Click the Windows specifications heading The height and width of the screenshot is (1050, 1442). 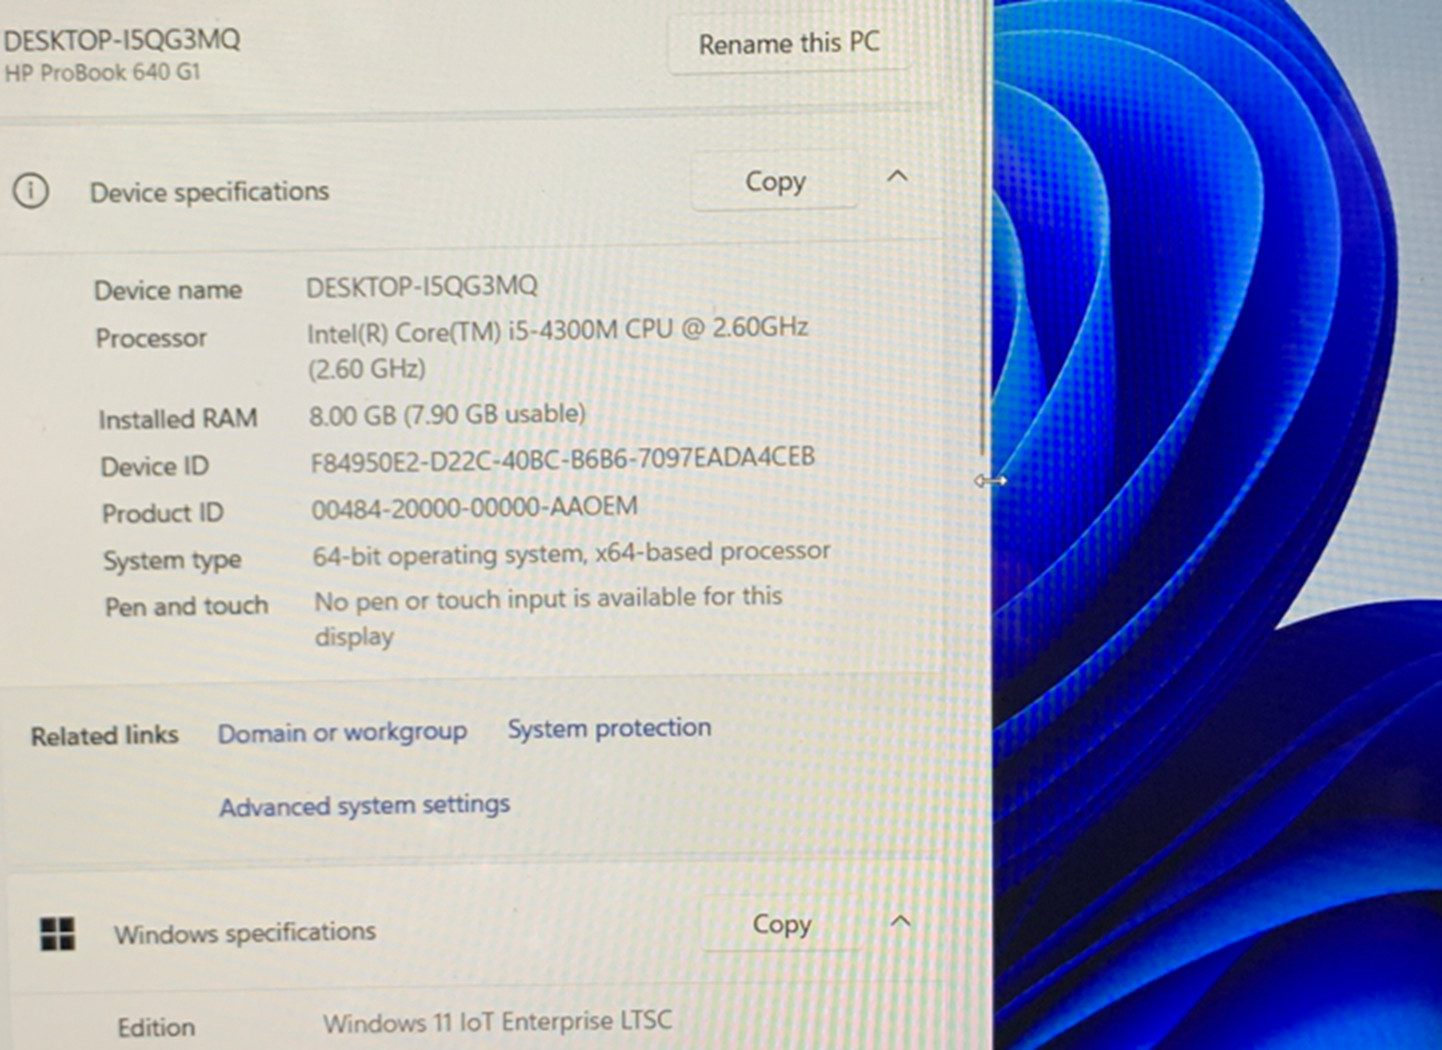click(245, 933)
